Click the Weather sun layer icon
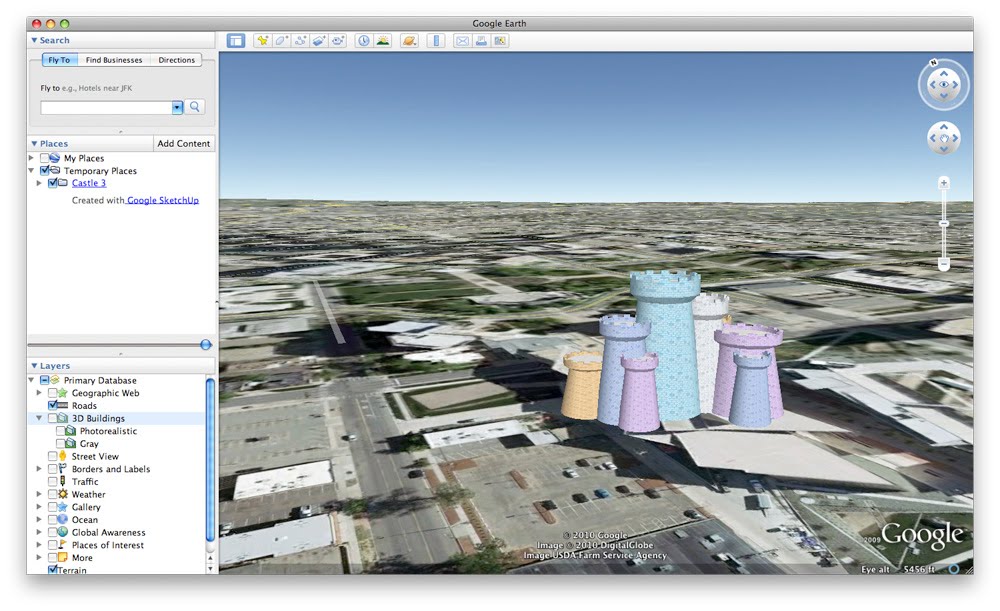 click(x=62, y=494)
